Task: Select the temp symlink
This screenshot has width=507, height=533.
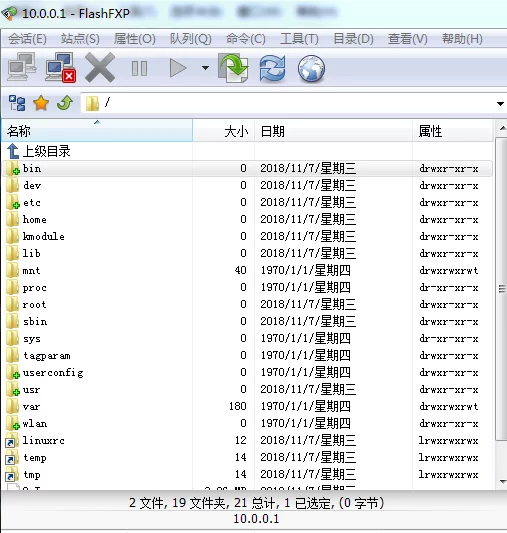Action: point(247,457)
